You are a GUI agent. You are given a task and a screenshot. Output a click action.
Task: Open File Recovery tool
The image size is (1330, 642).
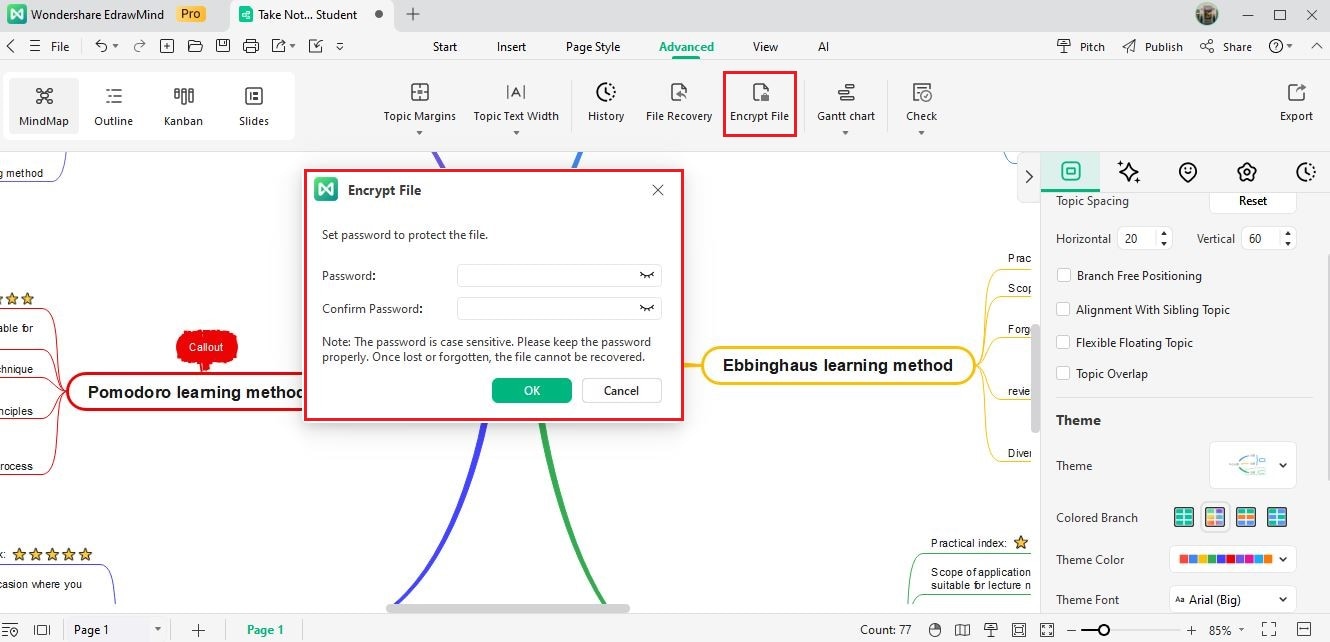[678, 102]
